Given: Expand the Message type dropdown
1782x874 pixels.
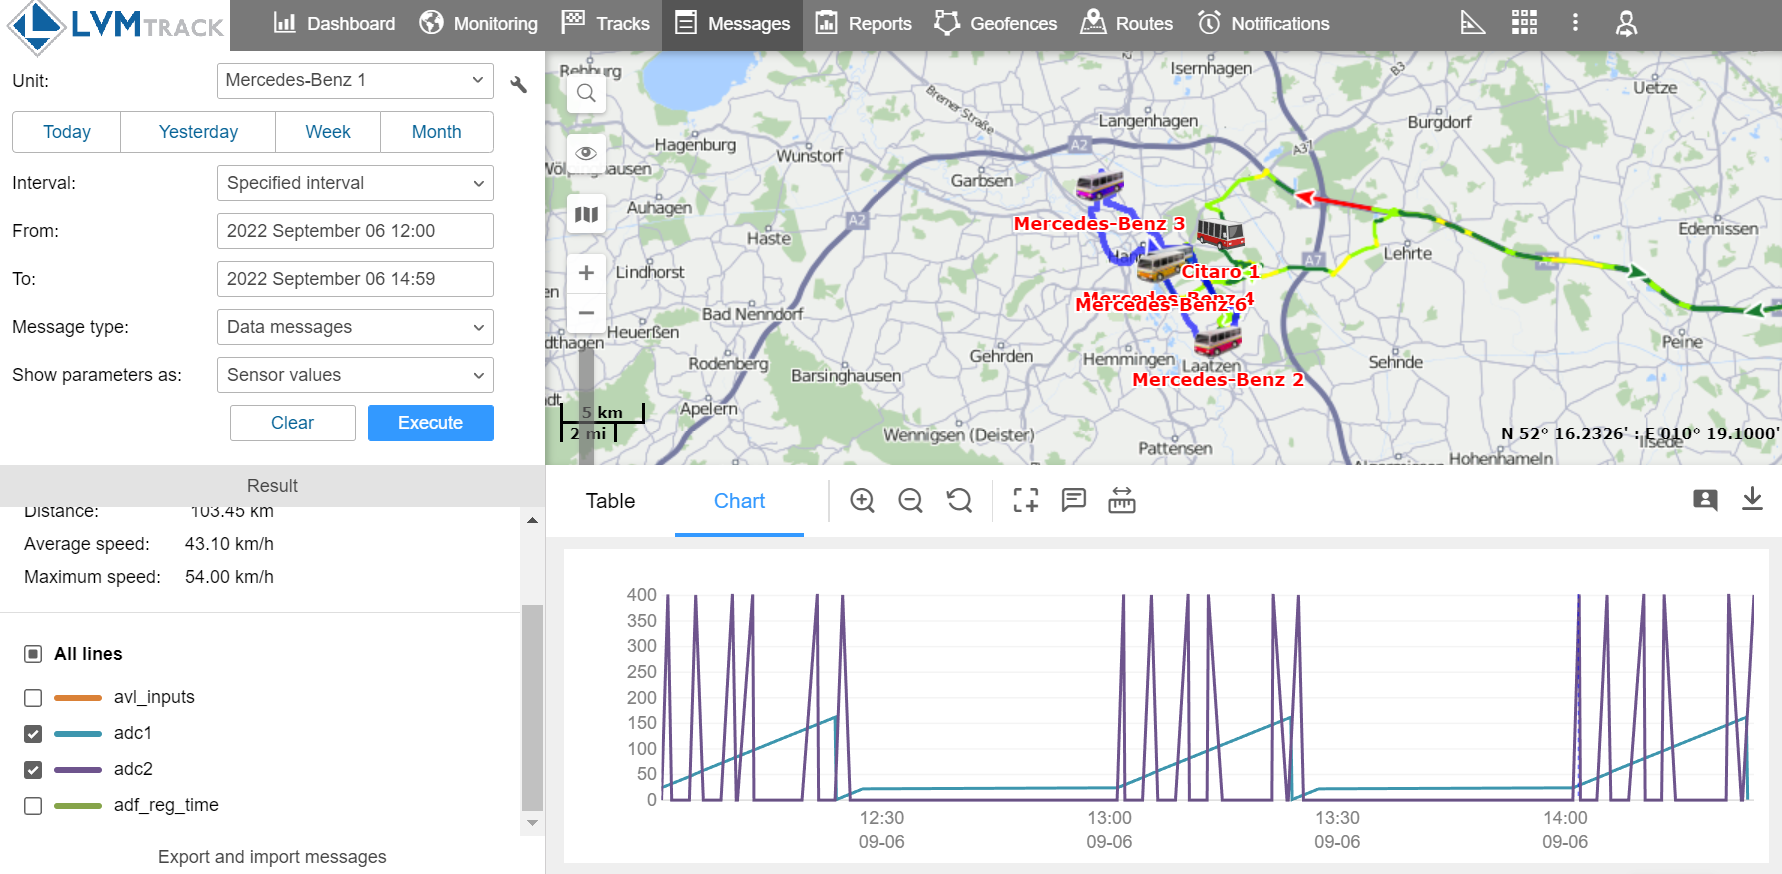Looking at the screenshot, I should click(x=355, y=327).
